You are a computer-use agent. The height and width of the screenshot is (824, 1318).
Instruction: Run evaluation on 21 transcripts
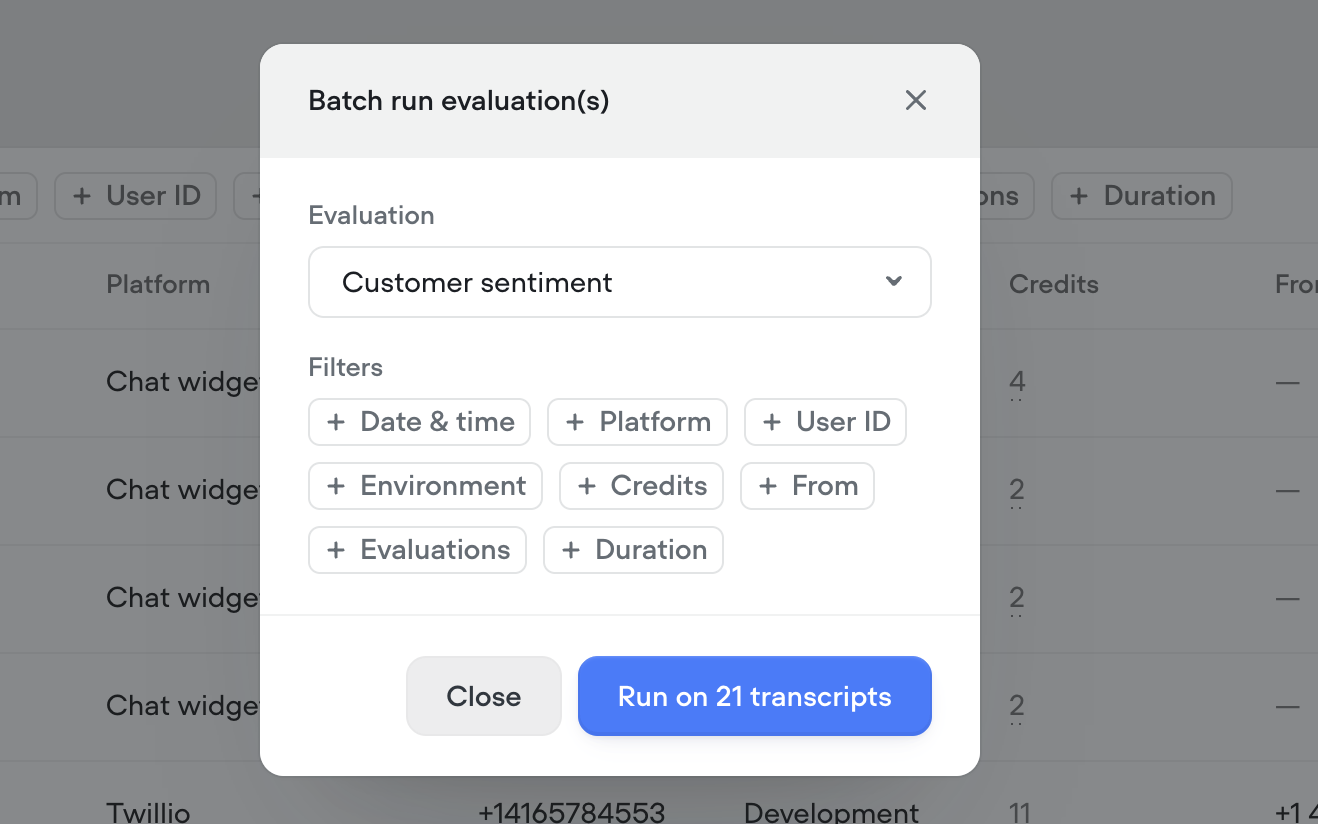tap(754, 696)
